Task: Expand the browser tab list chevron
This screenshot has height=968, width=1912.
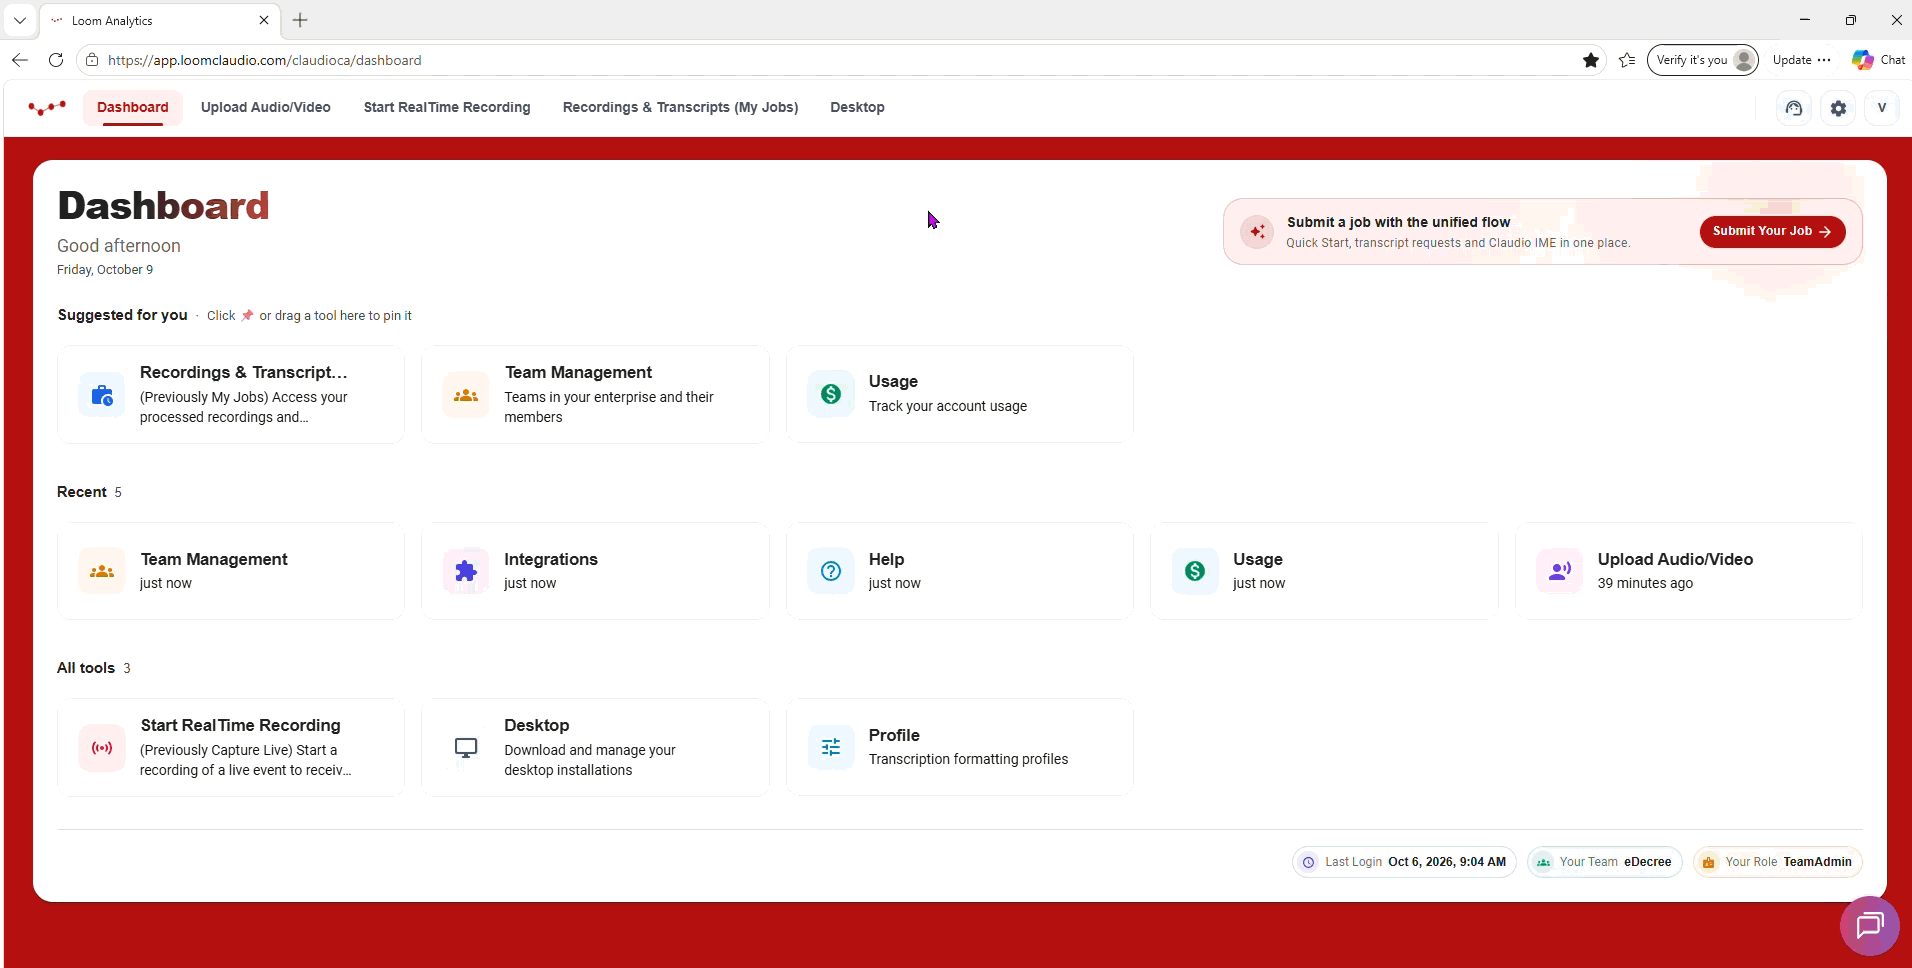Action: [x=19, y=20]
